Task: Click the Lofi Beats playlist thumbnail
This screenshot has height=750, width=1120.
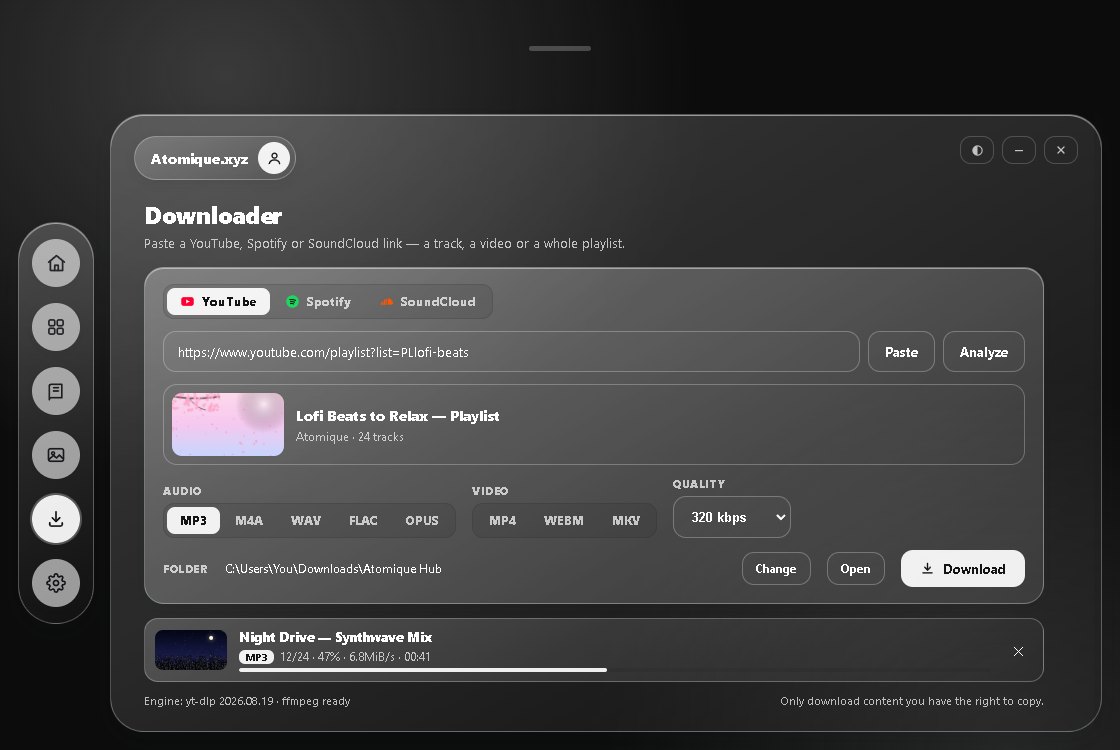Action: tap(228, 424)
